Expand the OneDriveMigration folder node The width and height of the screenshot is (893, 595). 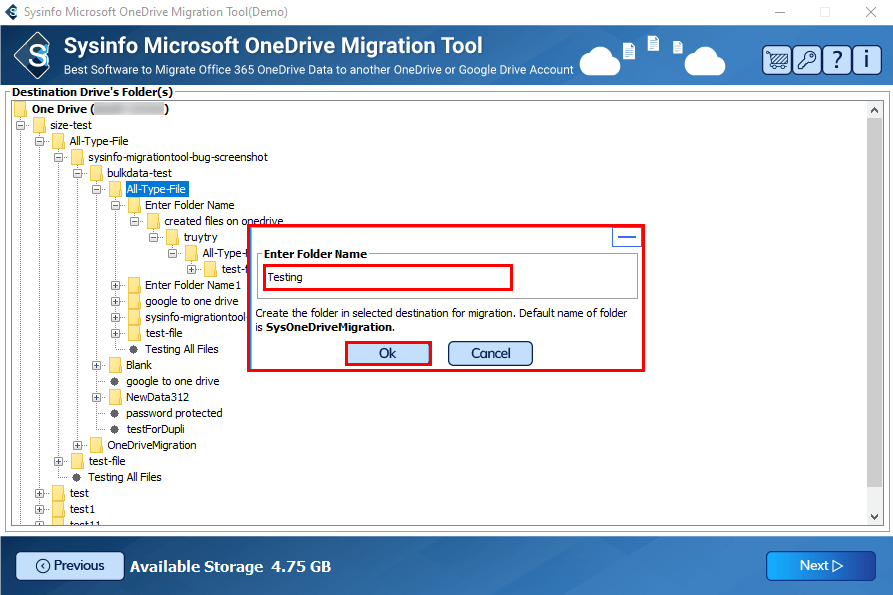click(x=78, y=445)
